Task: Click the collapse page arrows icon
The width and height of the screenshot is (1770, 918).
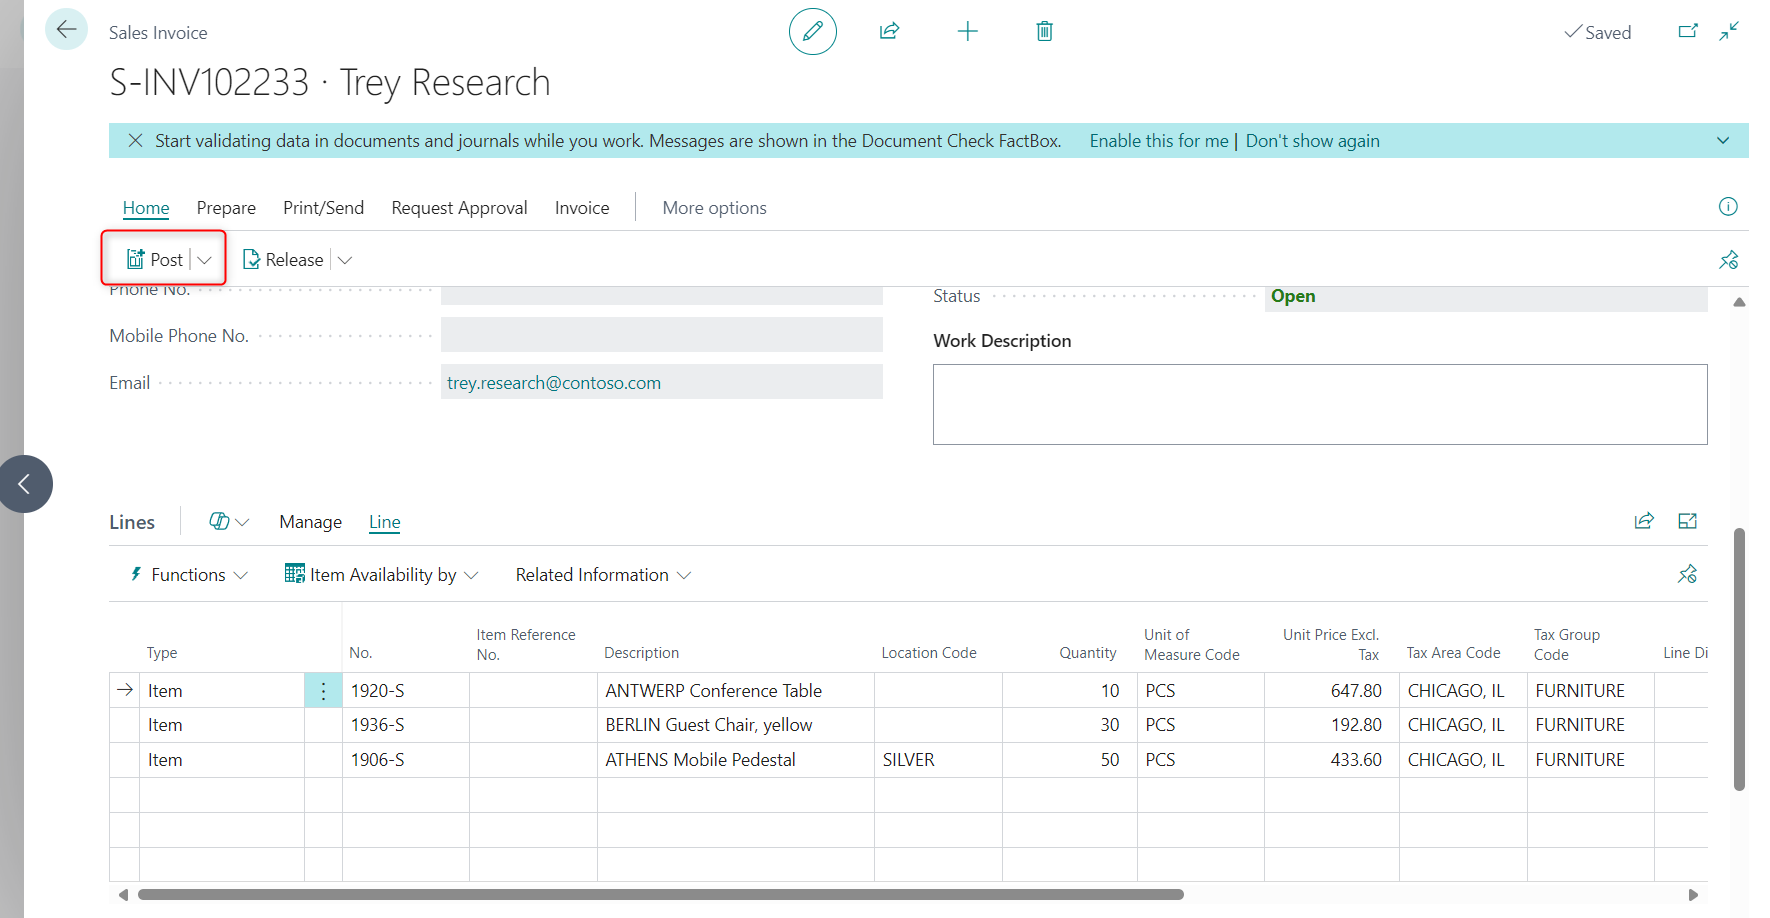Action: coord(1729,31)
